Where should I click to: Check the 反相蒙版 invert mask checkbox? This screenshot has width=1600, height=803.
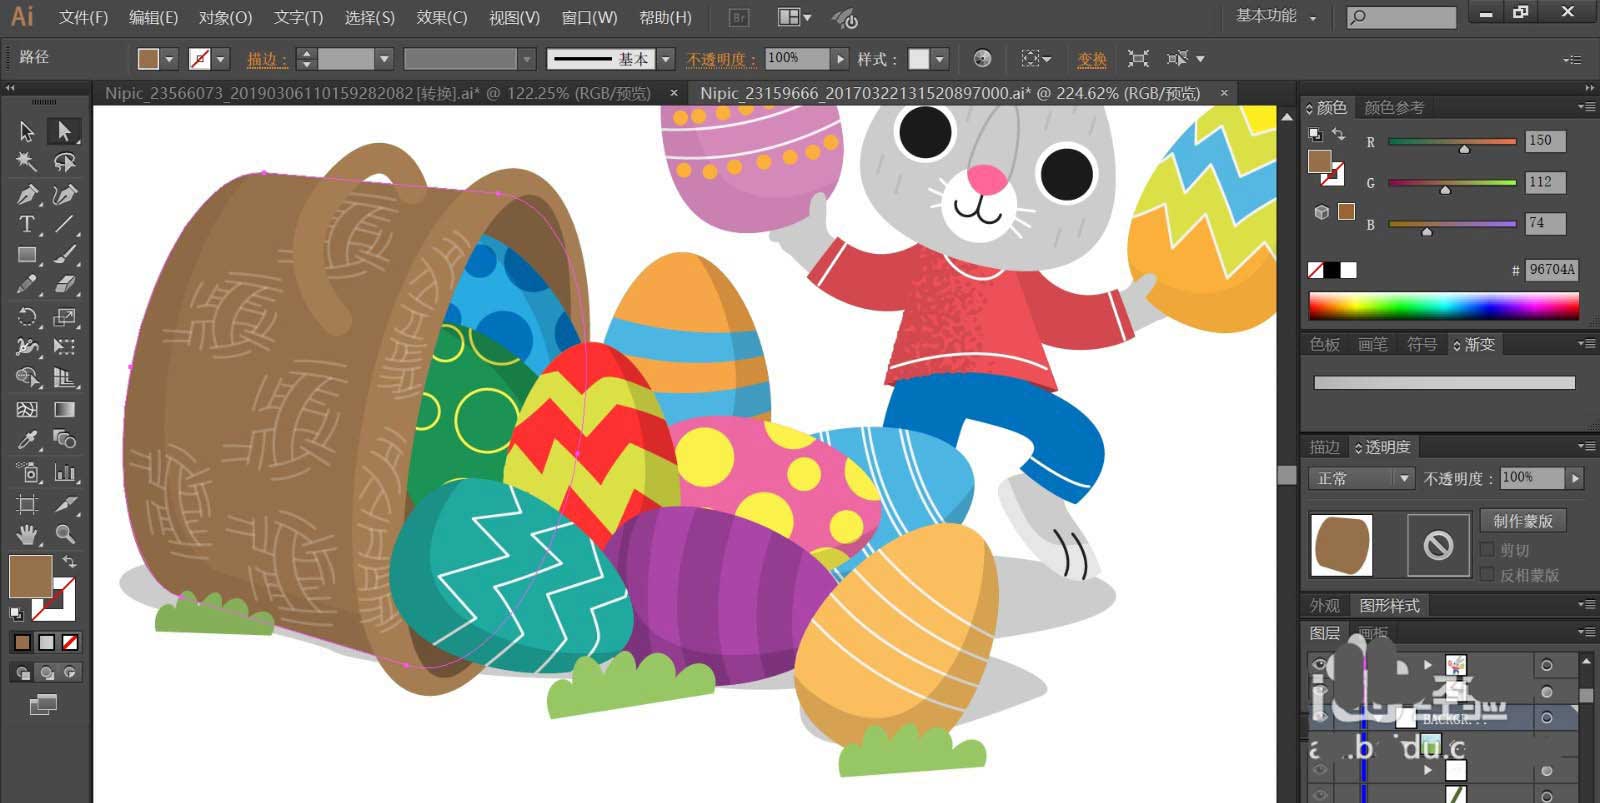click(1487, 574)
